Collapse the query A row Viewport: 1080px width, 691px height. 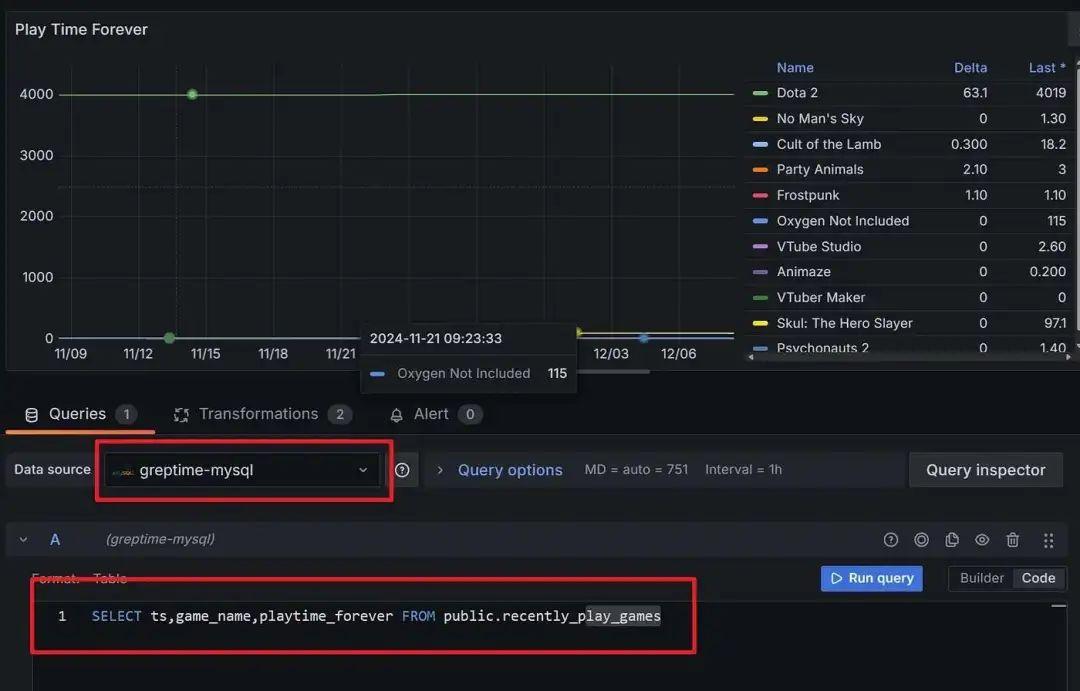pos(24,540)
